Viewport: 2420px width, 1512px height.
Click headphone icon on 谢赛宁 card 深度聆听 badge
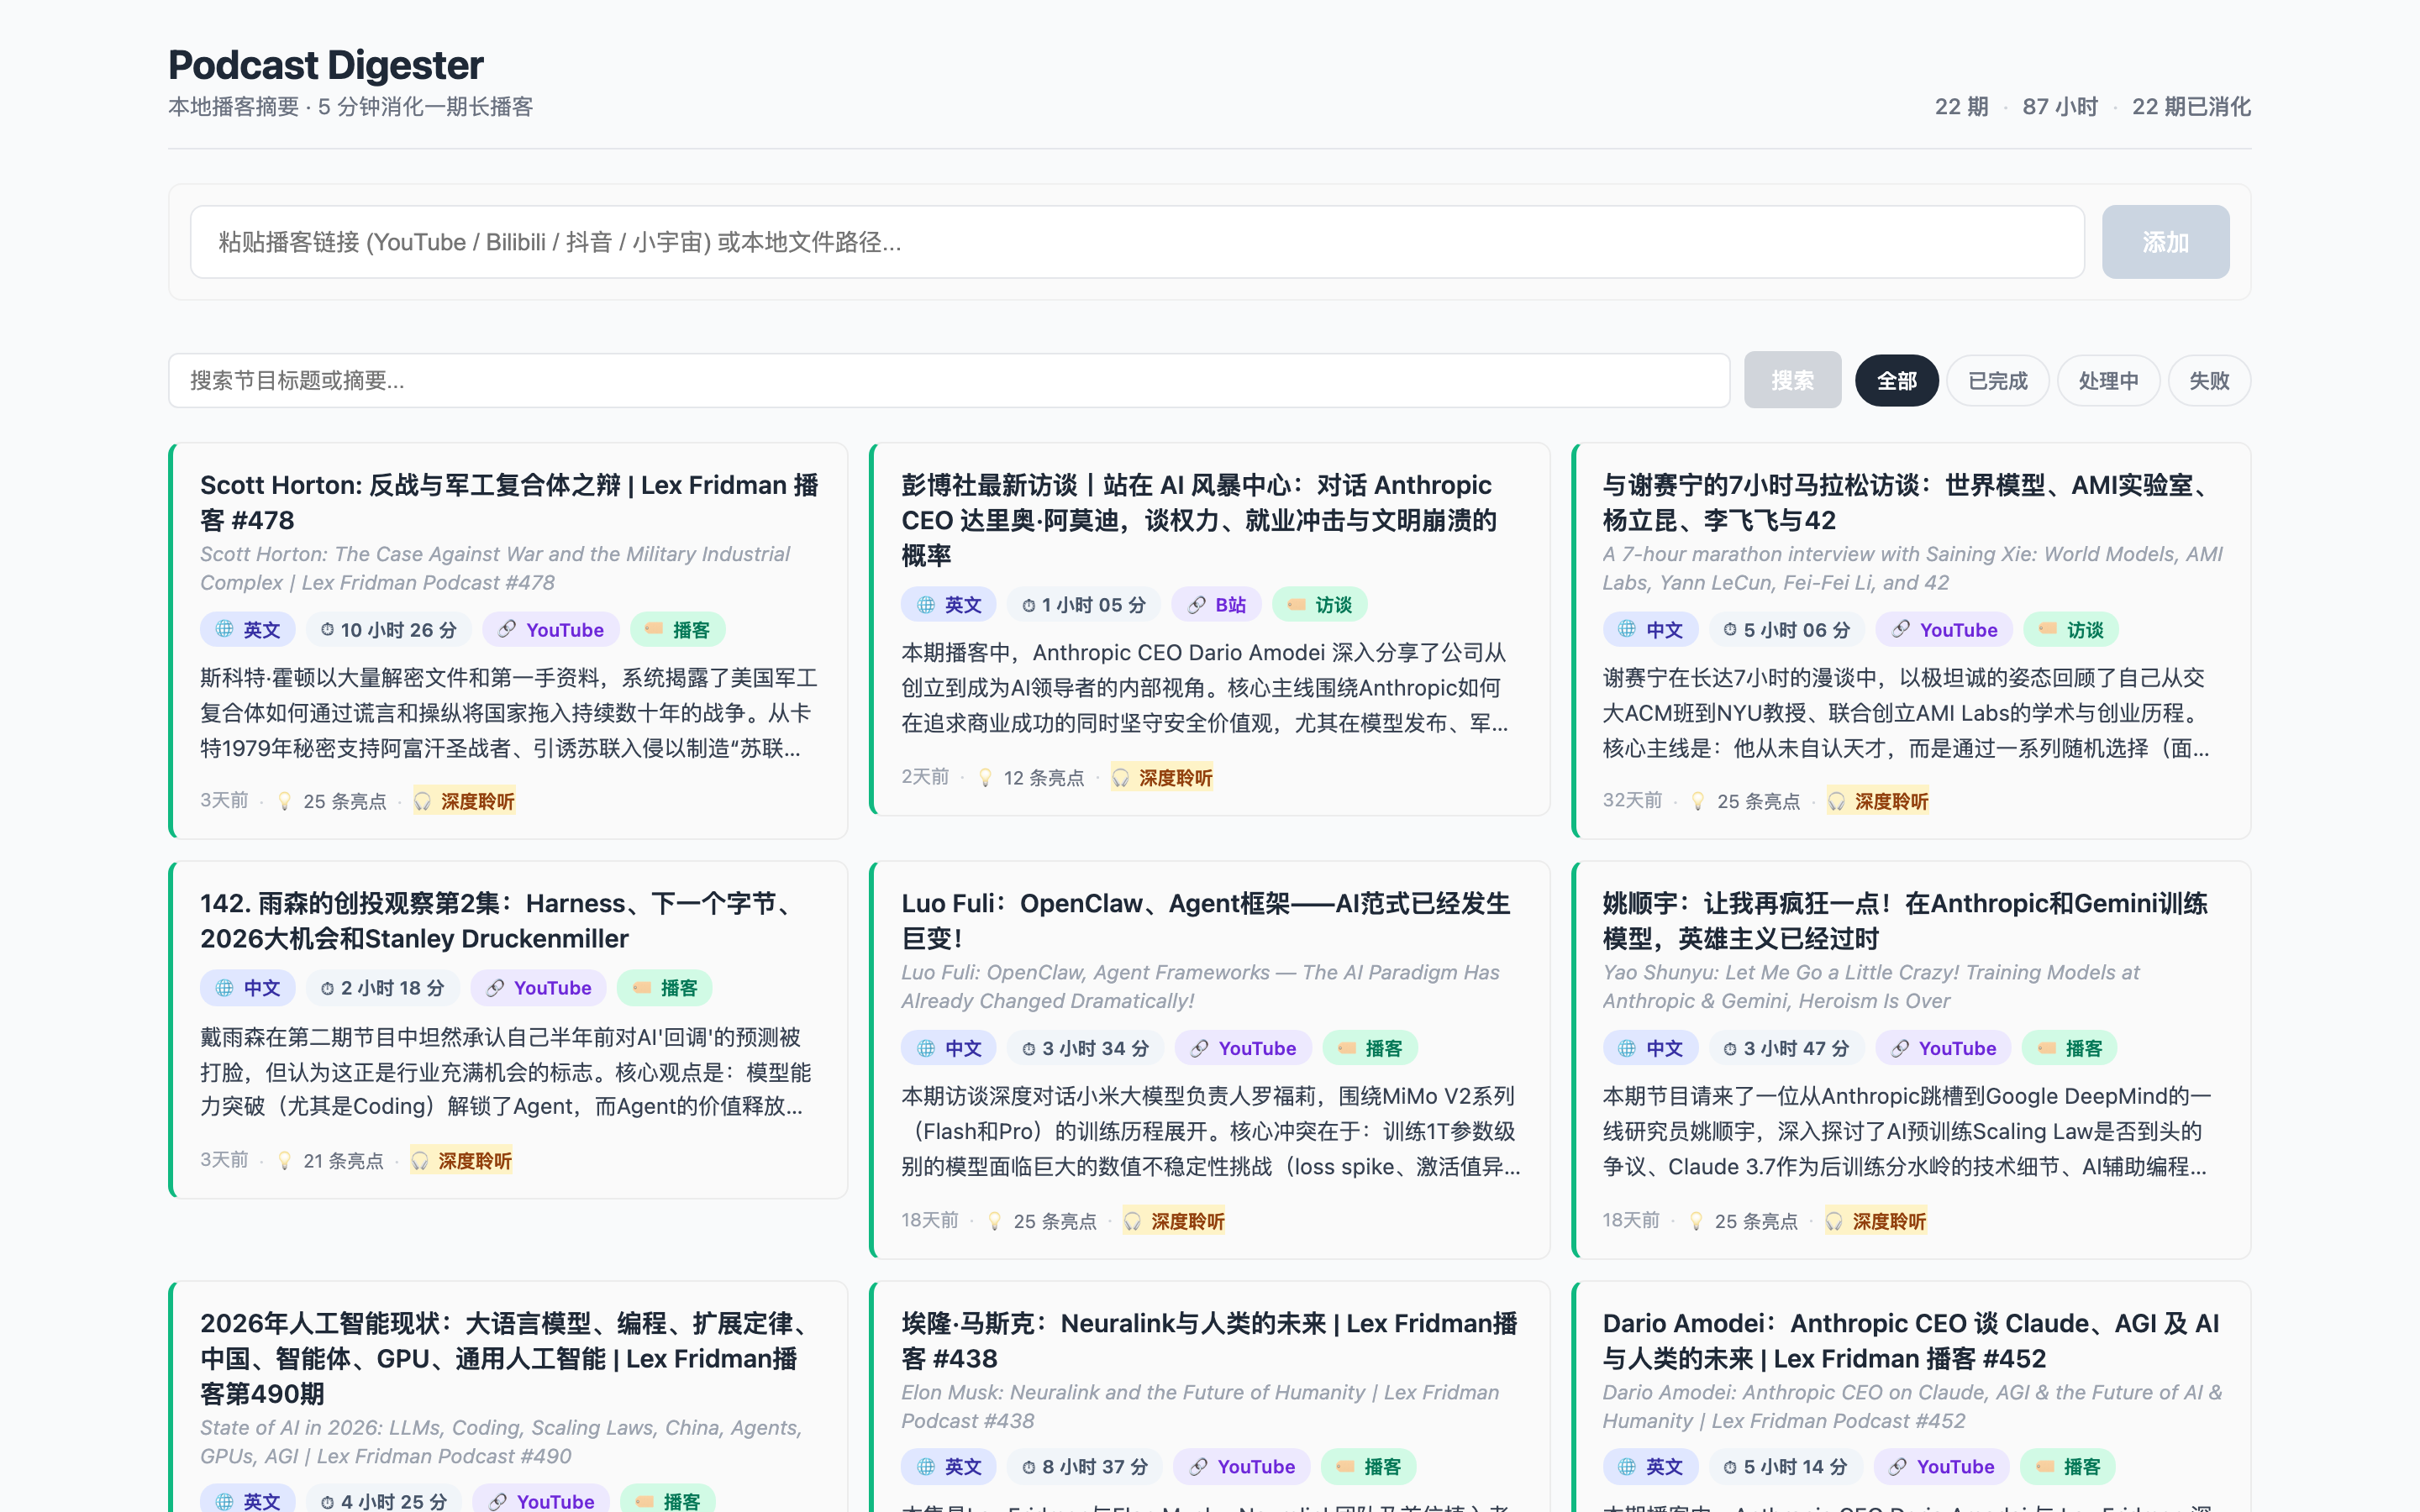pos(1837,801)
